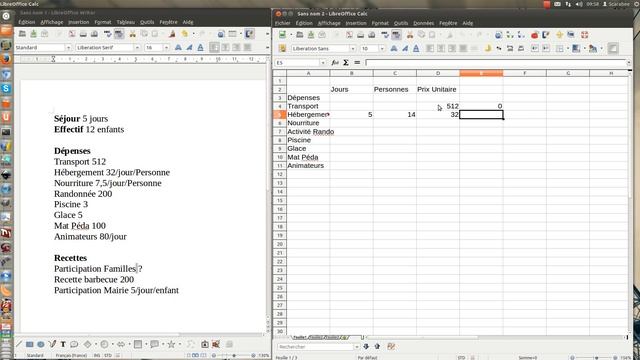Click the Bold 'A' icon in Writer formatting bar
Screen dimensions: 640x360
[x=178, y=48]
